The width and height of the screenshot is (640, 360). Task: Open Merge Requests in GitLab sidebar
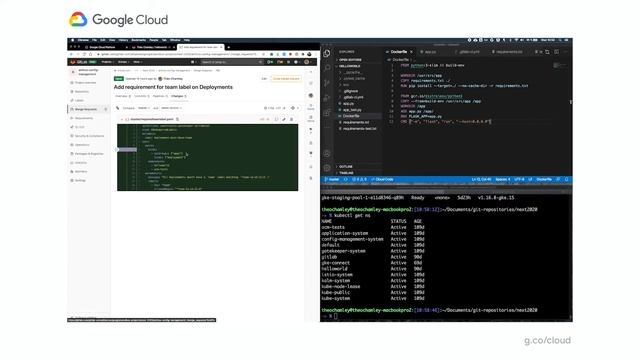(86, 109)
